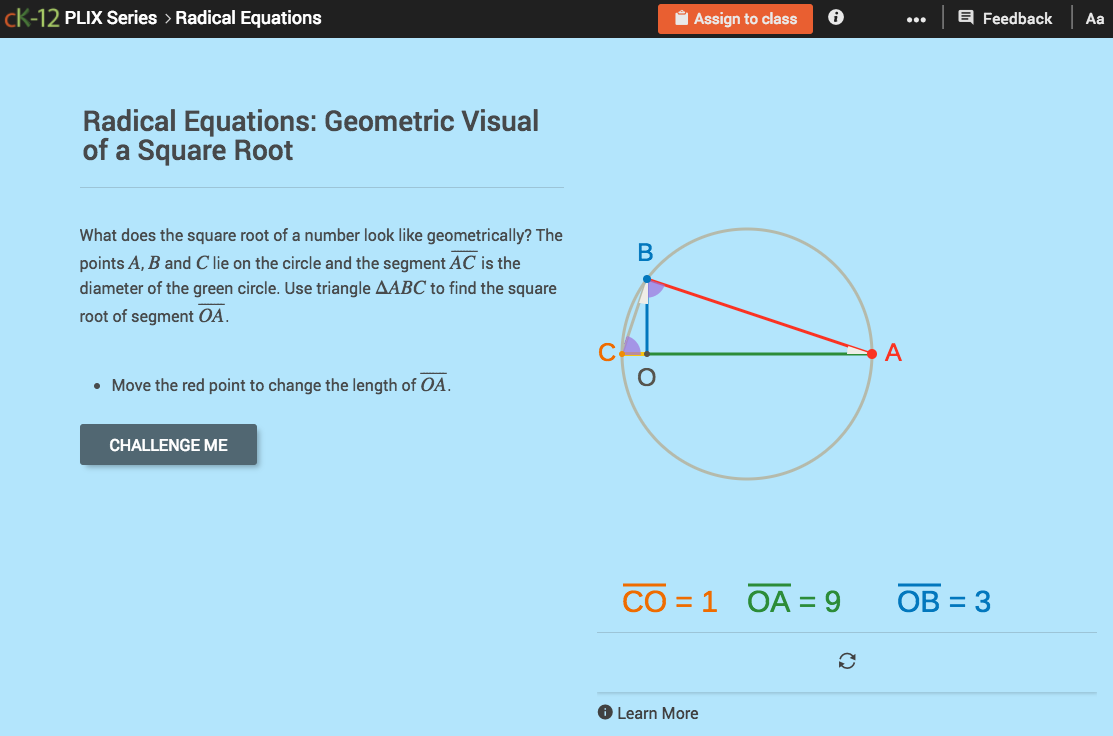Click the PLIX Series breadcrumb
The image size is (1113, 736).
pyautogui.click(x=110, y=17)
